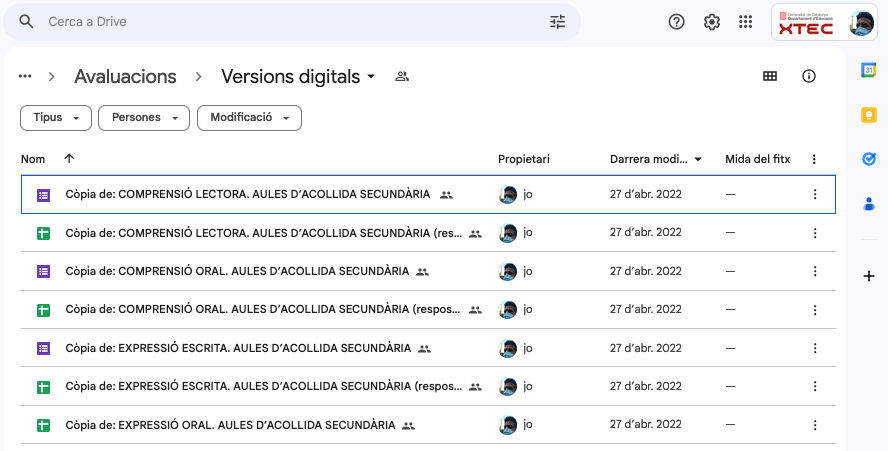Go to Avaluacions folder in breadcrumb
Viewport: 888px width, 451px height.
125,77
